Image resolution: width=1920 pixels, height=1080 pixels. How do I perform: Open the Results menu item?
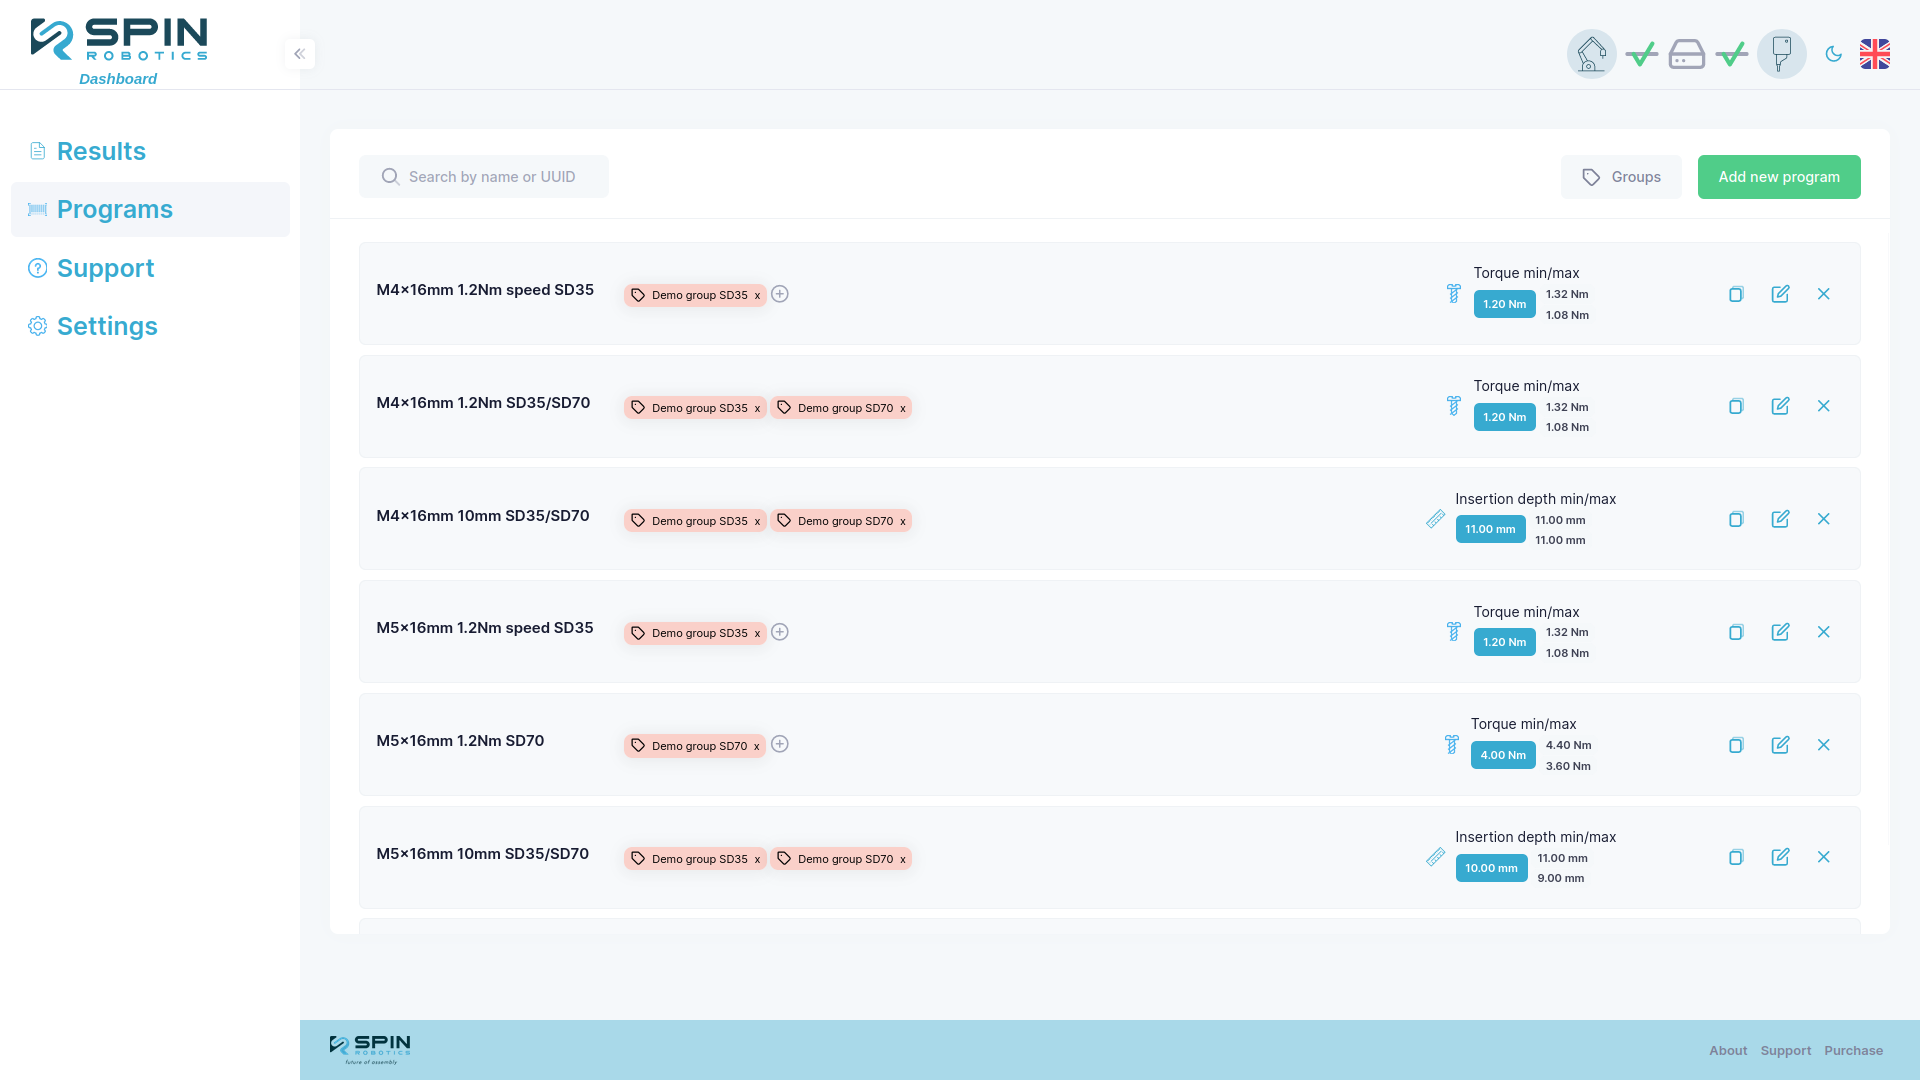pyautogui.click(x=101, y=151)
